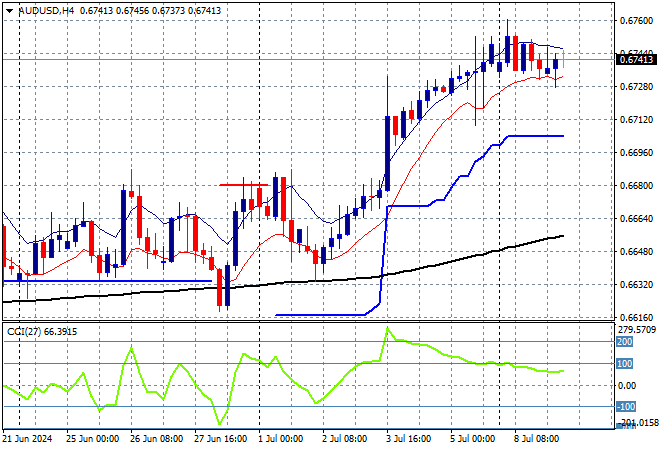Select the CCI 0.00 level label

[626, 386]
